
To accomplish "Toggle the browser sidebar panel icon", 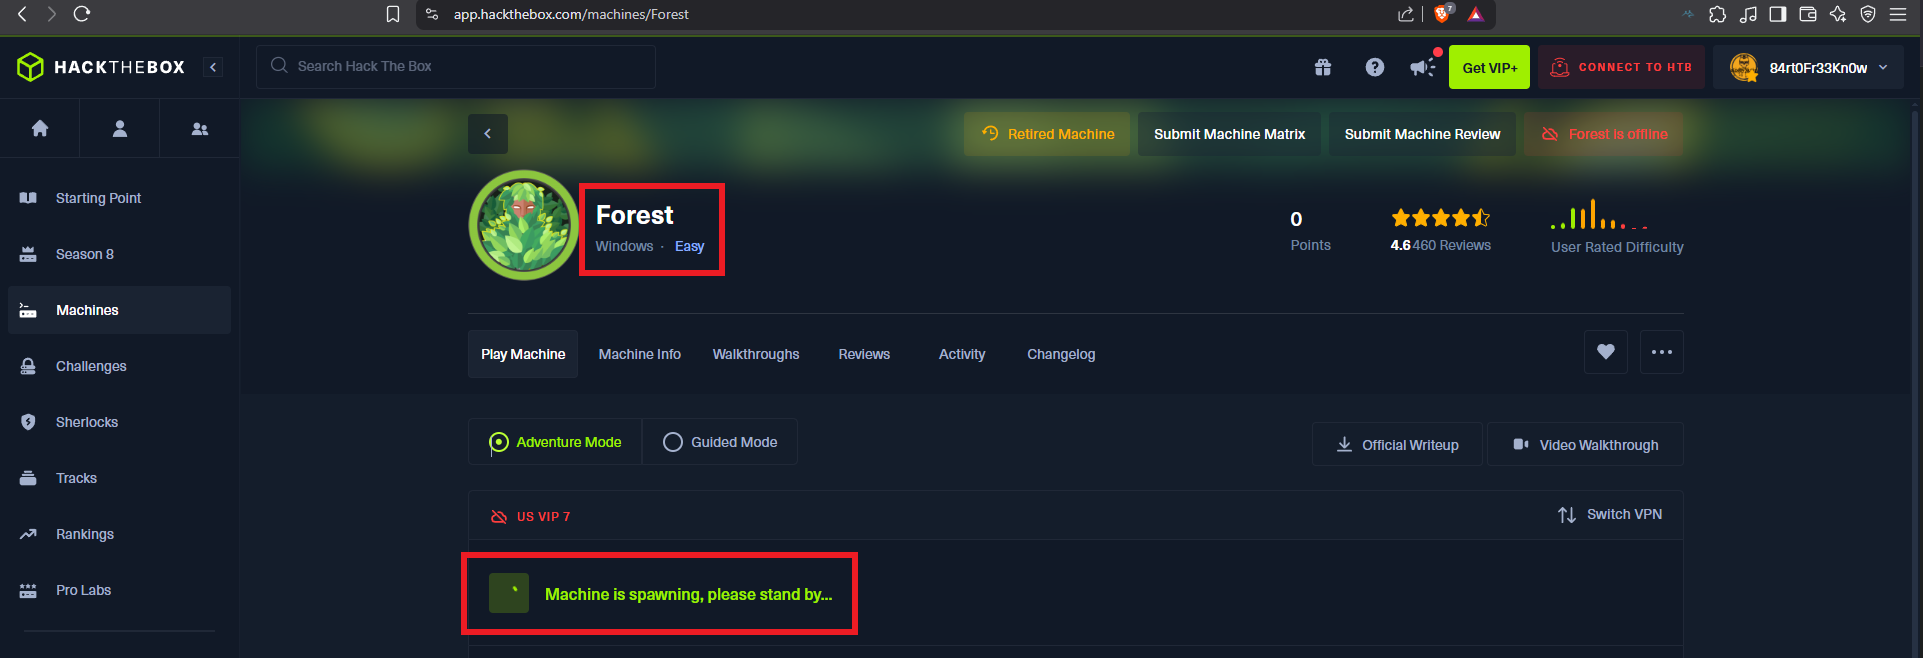I will click(x=1778, y=14).
